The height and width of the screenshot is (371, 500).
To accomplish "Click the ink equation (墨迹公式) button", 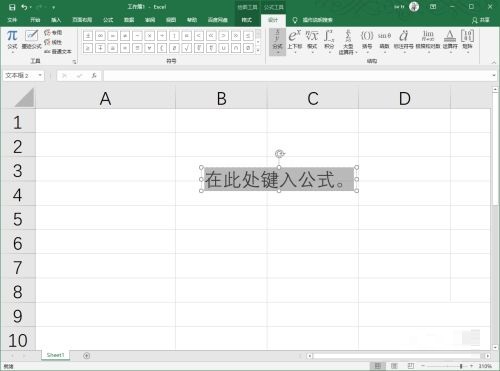I will [32, 39].
